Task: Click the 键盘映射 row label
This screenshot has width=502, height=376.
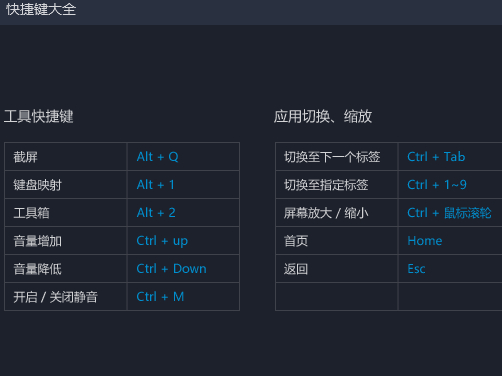Action: pos(37,185)
